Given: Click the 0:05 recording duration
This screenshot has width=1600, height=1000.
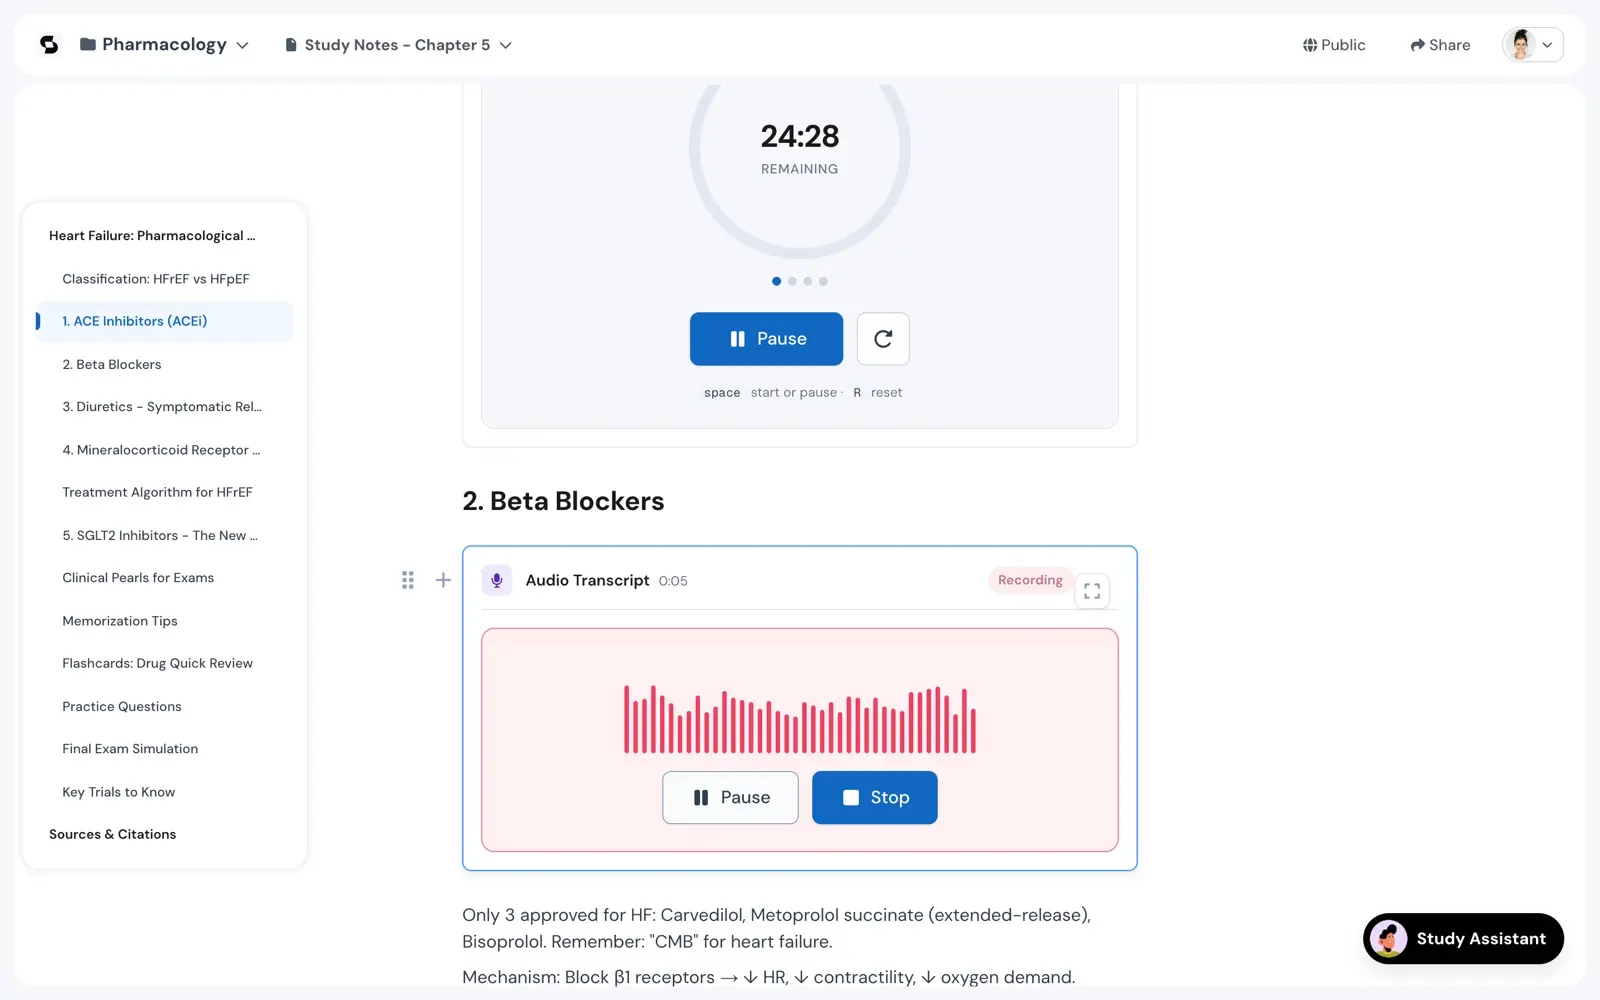Looking at the screenshot, I should [673, 581].
